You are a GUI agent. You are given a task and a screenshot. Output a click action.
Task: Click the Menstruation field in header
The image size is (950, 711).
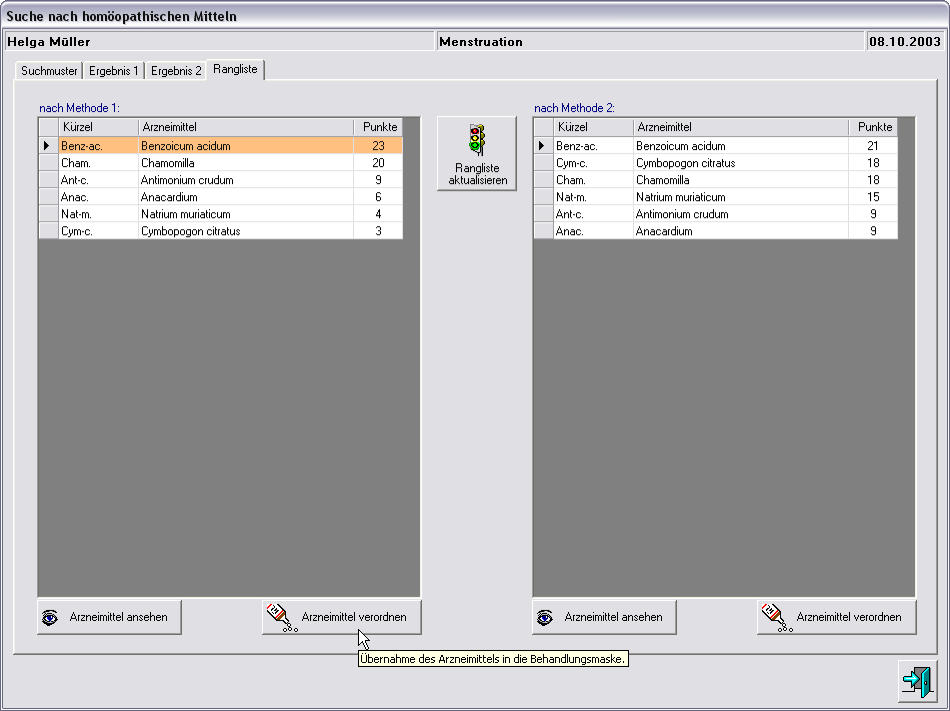(x=650, y=42)
